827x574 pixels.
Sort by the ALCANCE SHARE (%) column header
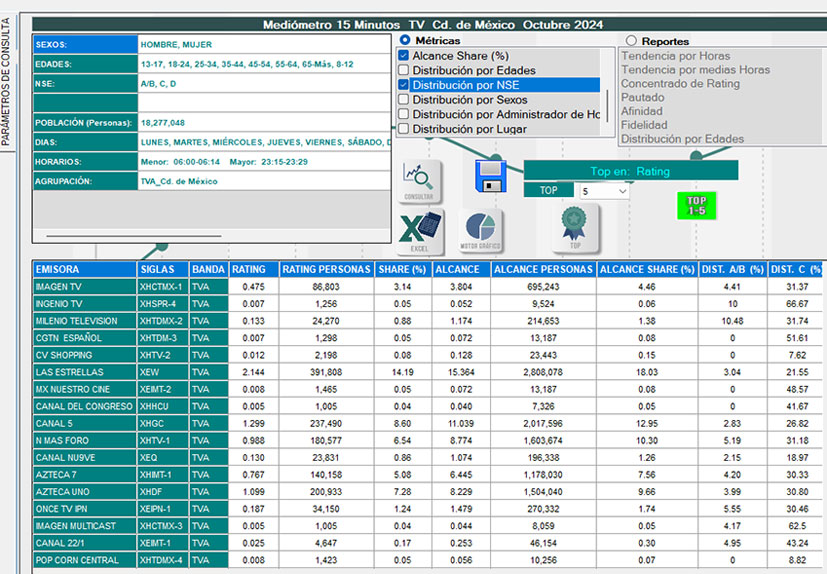tap(647, 269)
